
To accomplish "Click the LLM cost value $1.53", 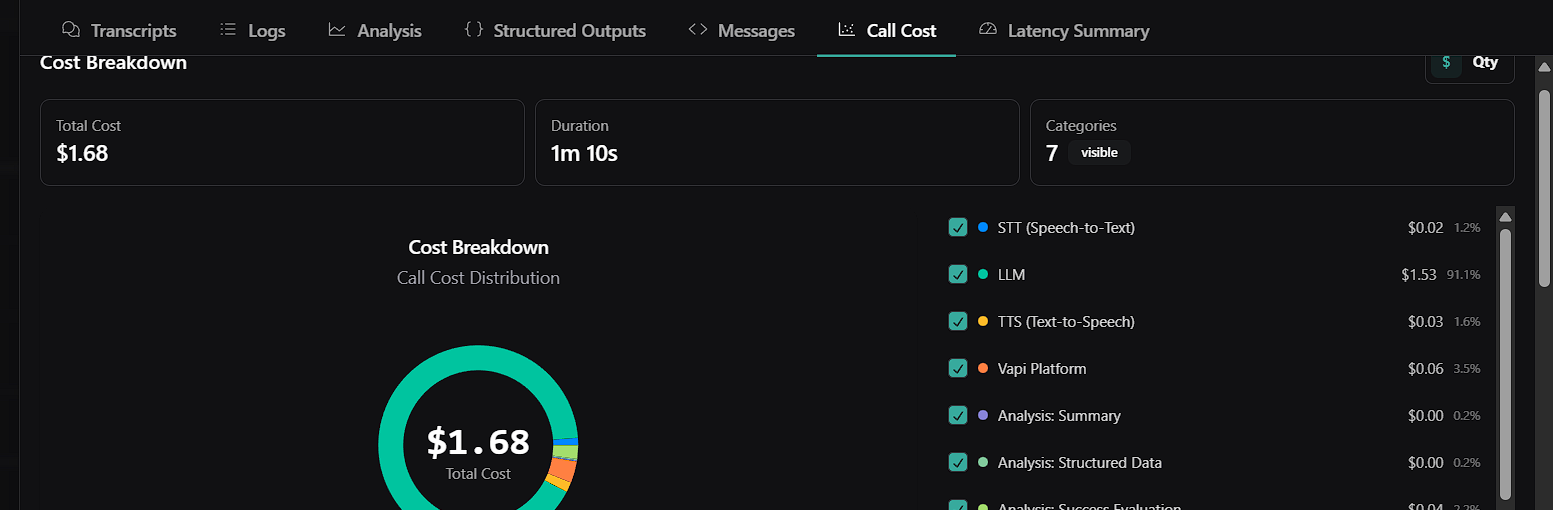I will [1419, 274].
